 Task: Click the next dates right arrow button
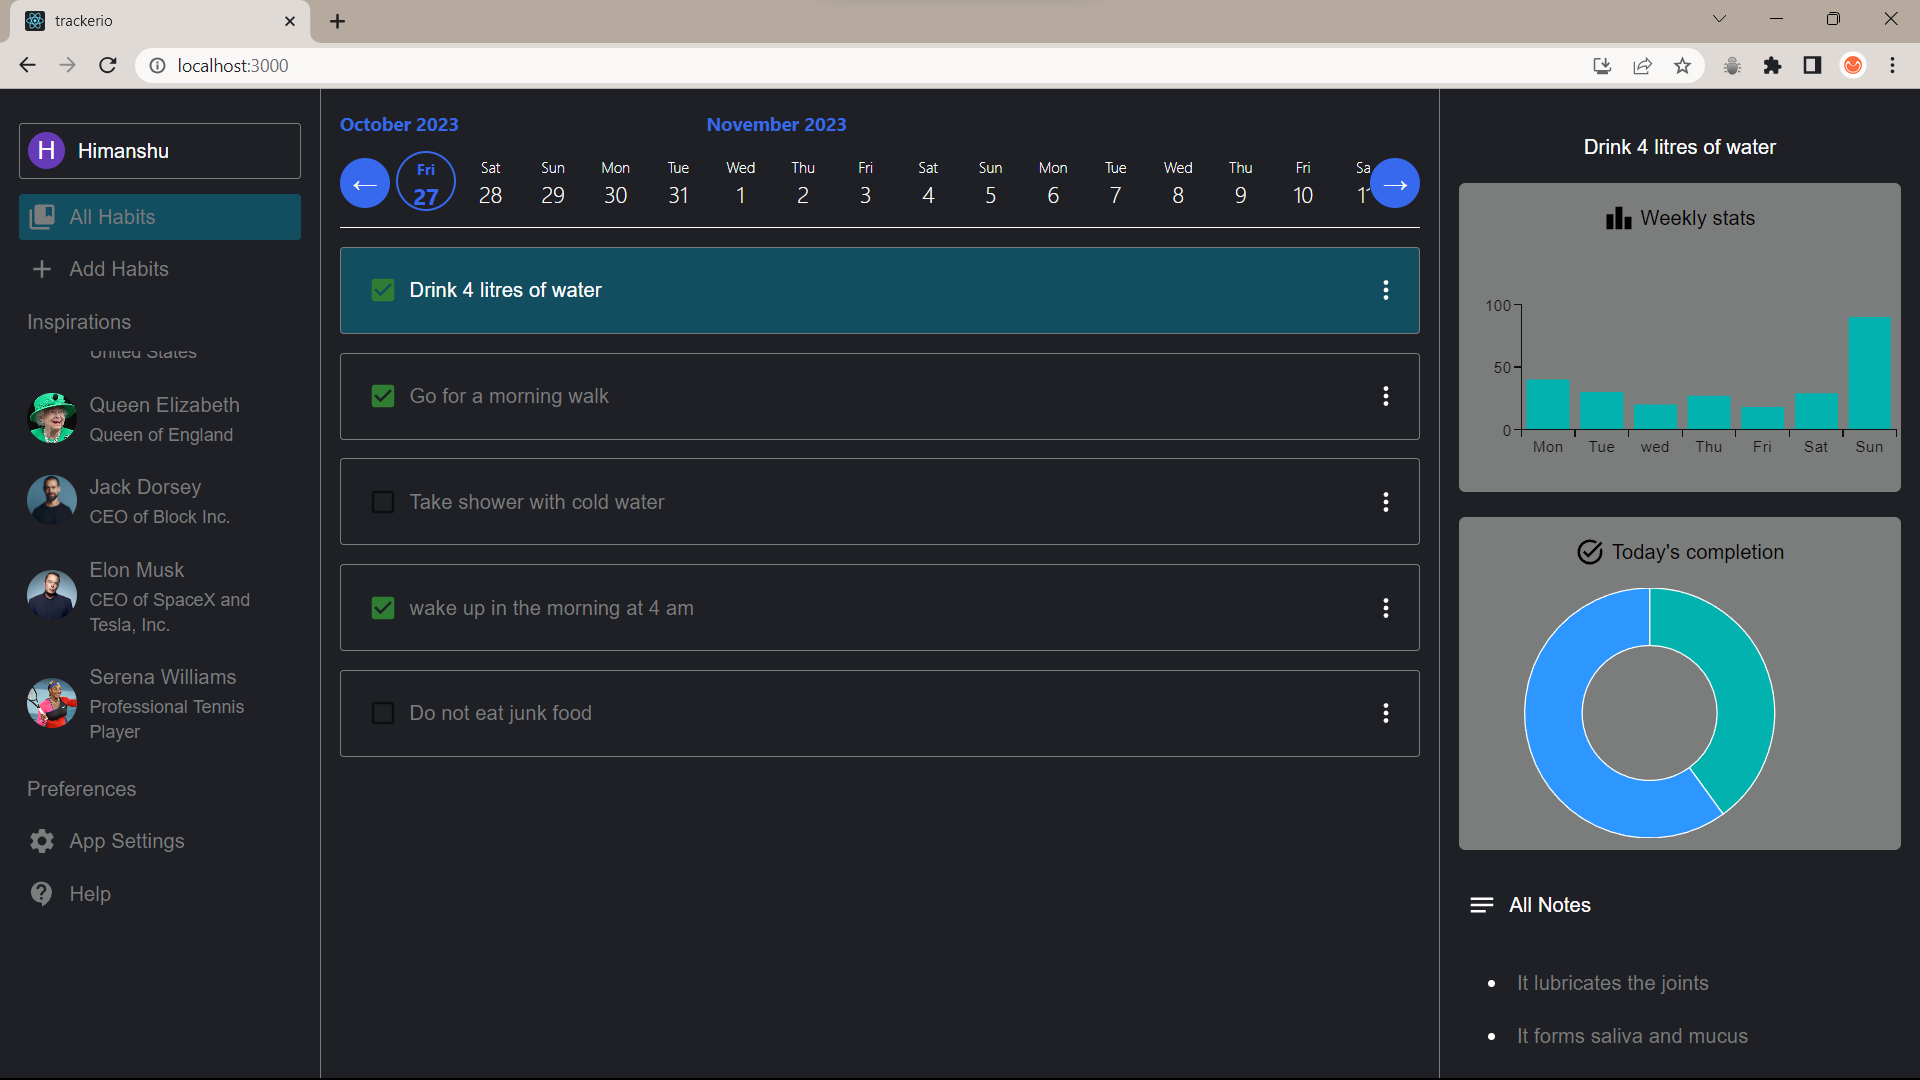(x=1395, y=184)
